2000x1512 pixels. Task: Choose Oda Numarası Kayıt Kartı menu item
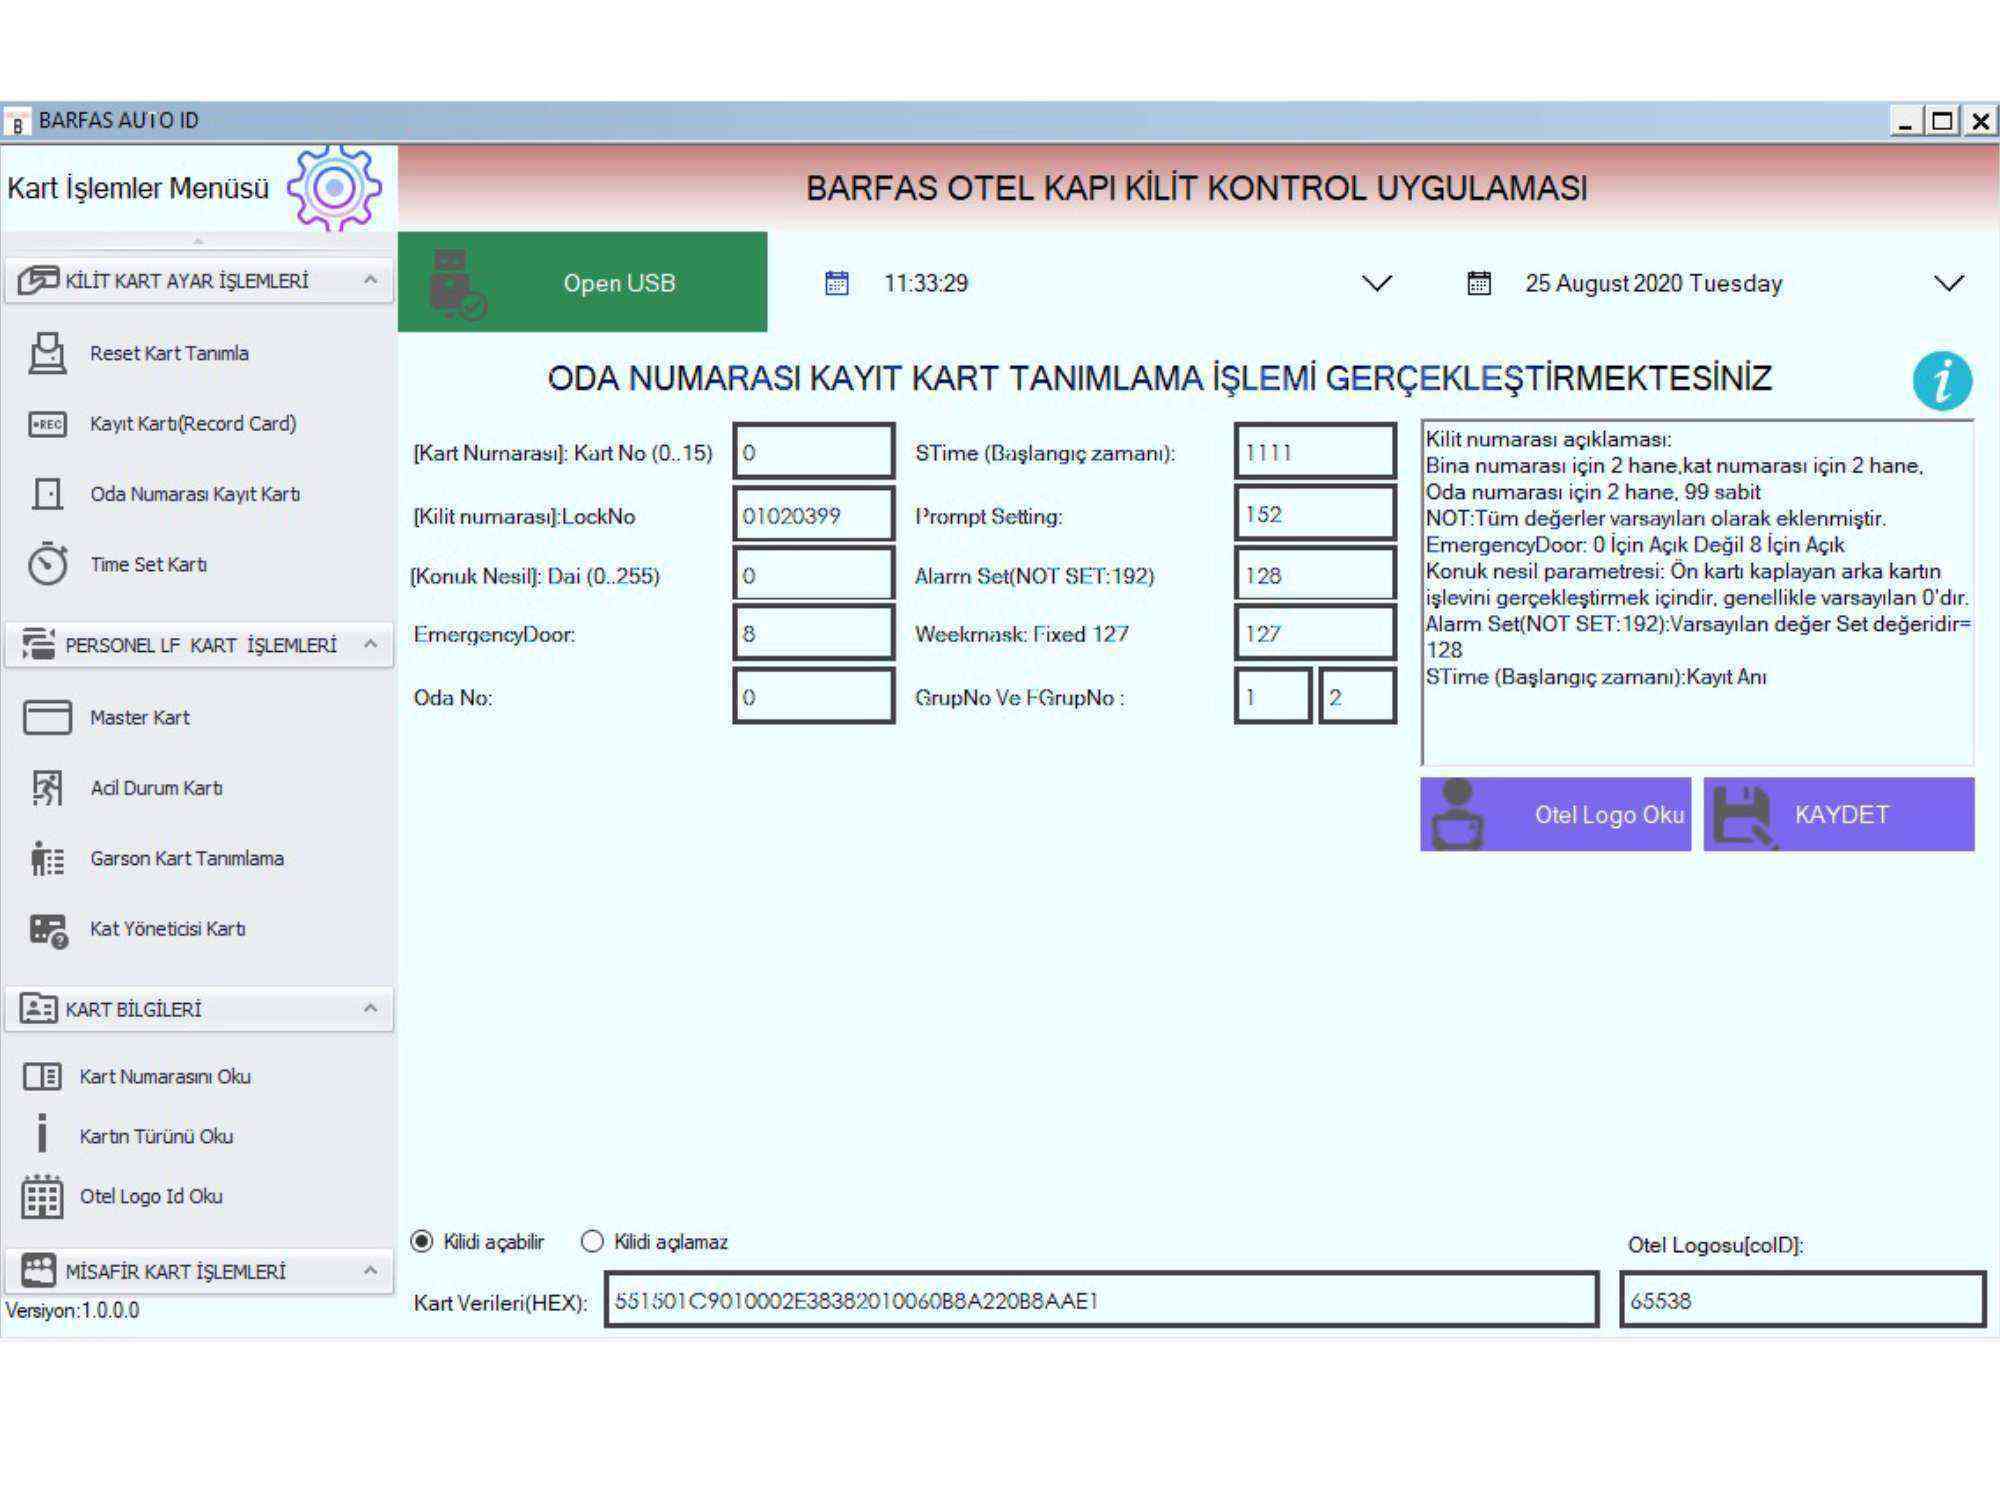[195, 494]
